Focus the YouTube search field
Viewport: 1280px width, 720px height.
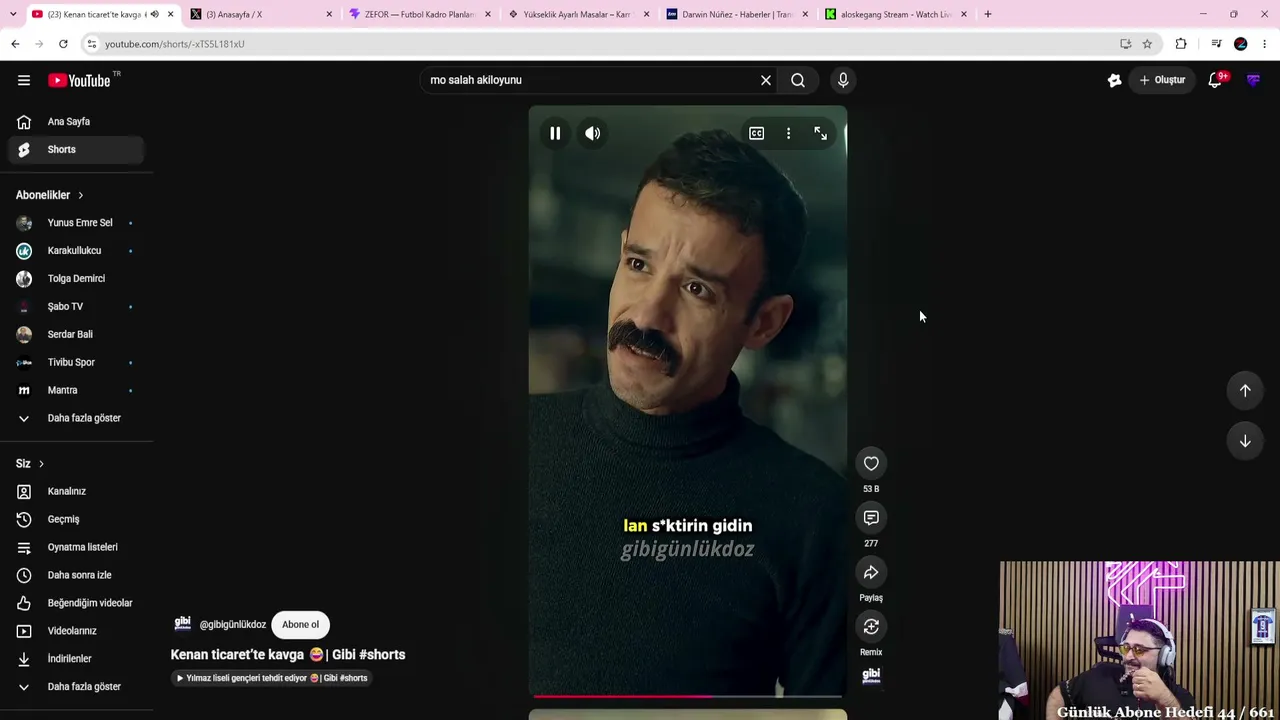[590, 80]
